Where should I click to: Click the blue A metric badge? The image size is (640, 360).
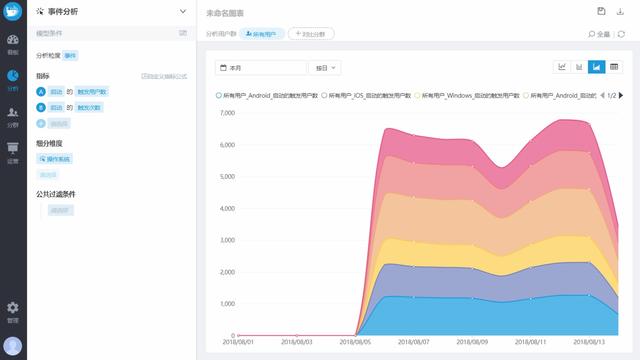[41, 92]
